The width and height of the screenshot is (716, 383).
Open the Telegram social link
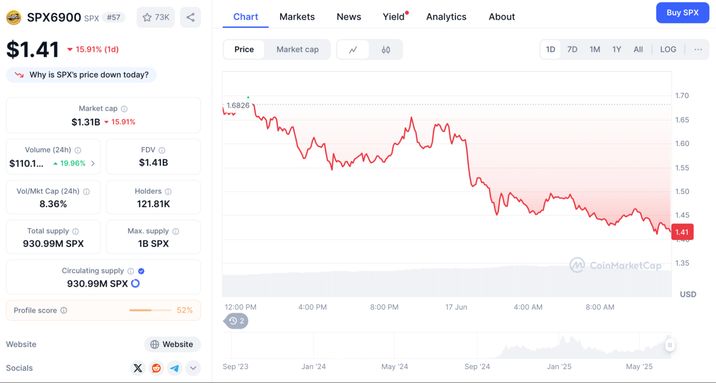174,368
